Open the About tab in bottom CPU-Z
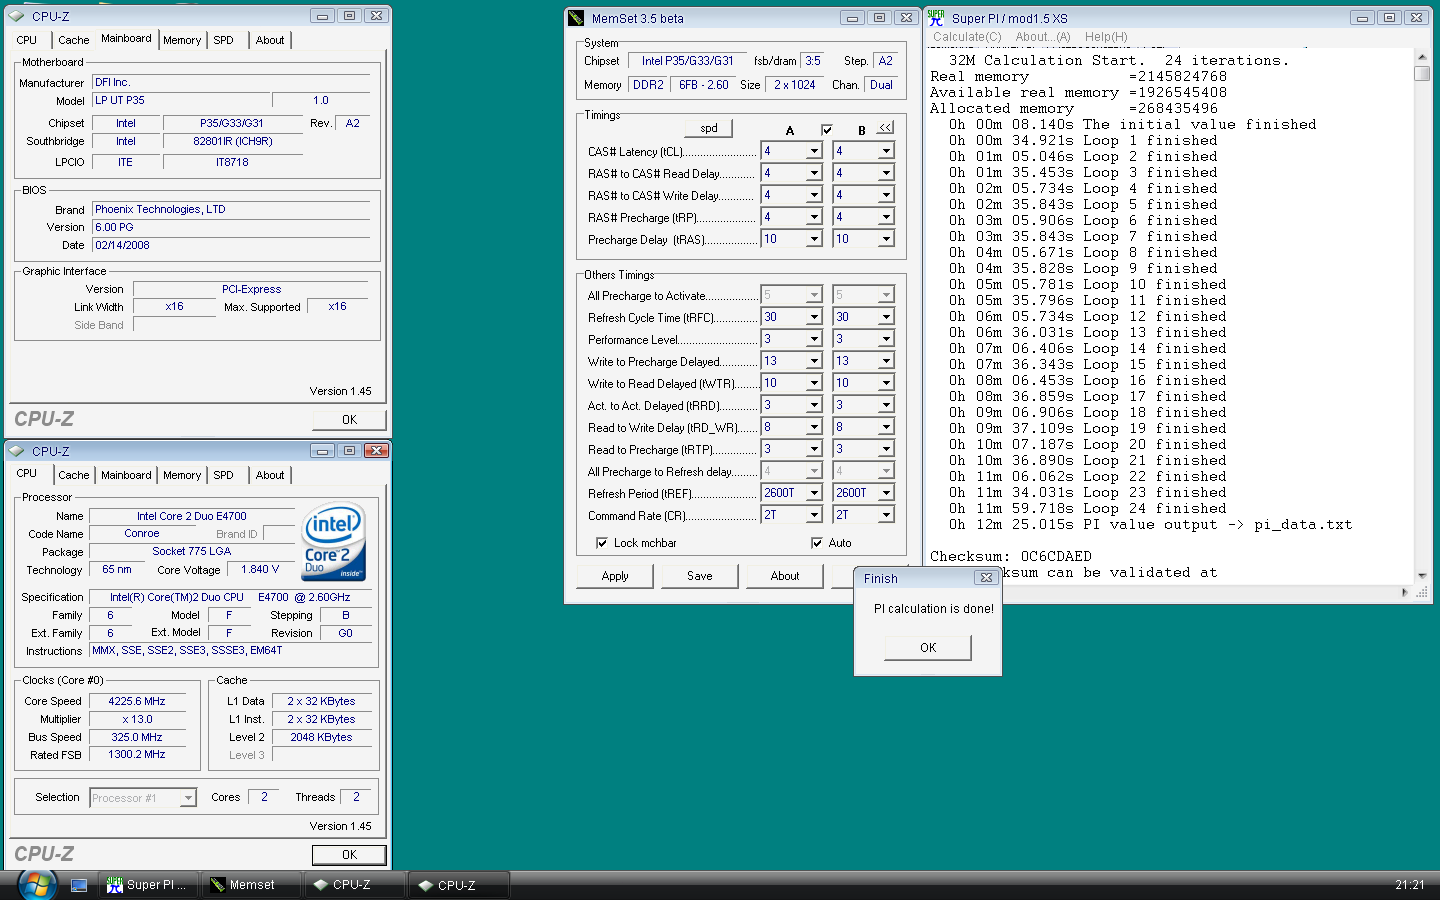1440x900 pixels. click(x=270, y=475)
